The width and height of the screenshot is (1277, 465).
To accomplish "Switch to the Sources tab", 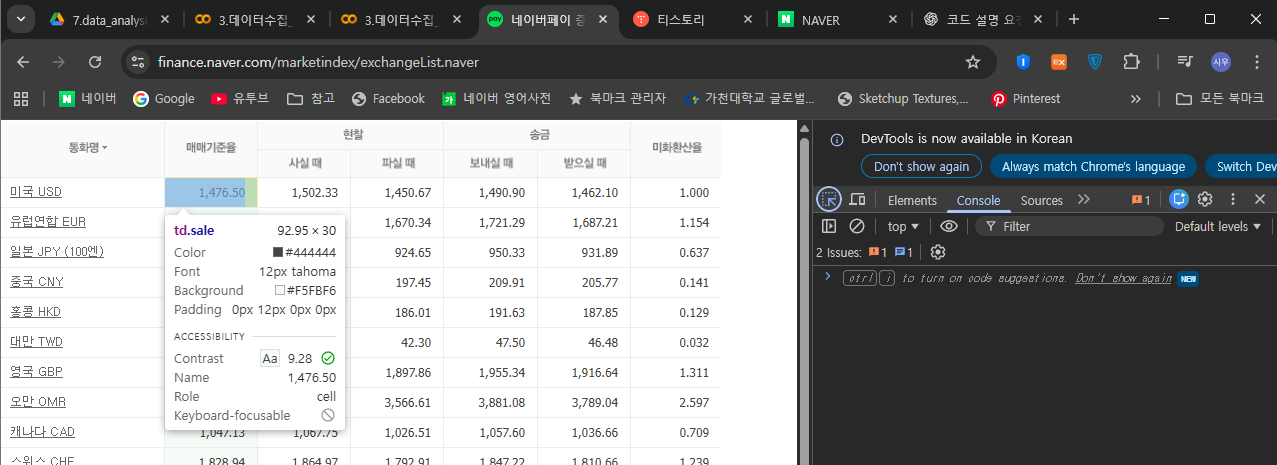I will pyautogui.click(x=1042, y=200).
